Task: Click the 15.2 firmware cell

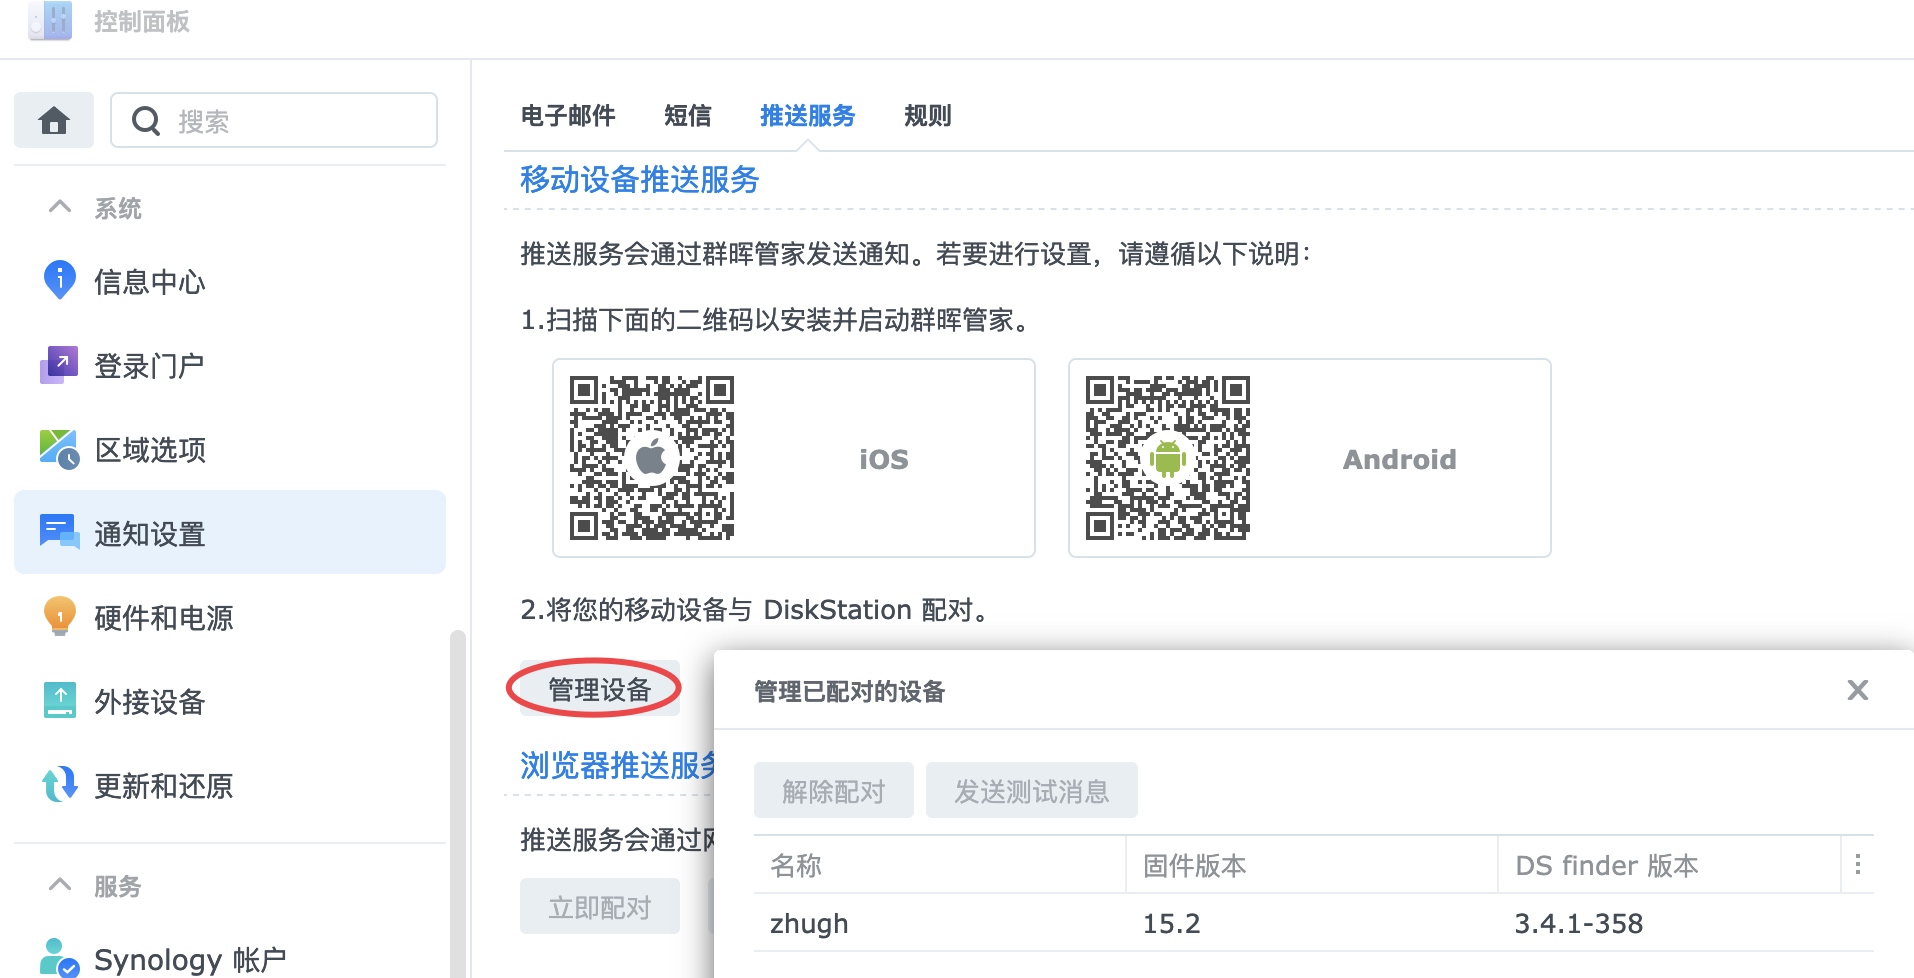Action: coord(1172,923)
